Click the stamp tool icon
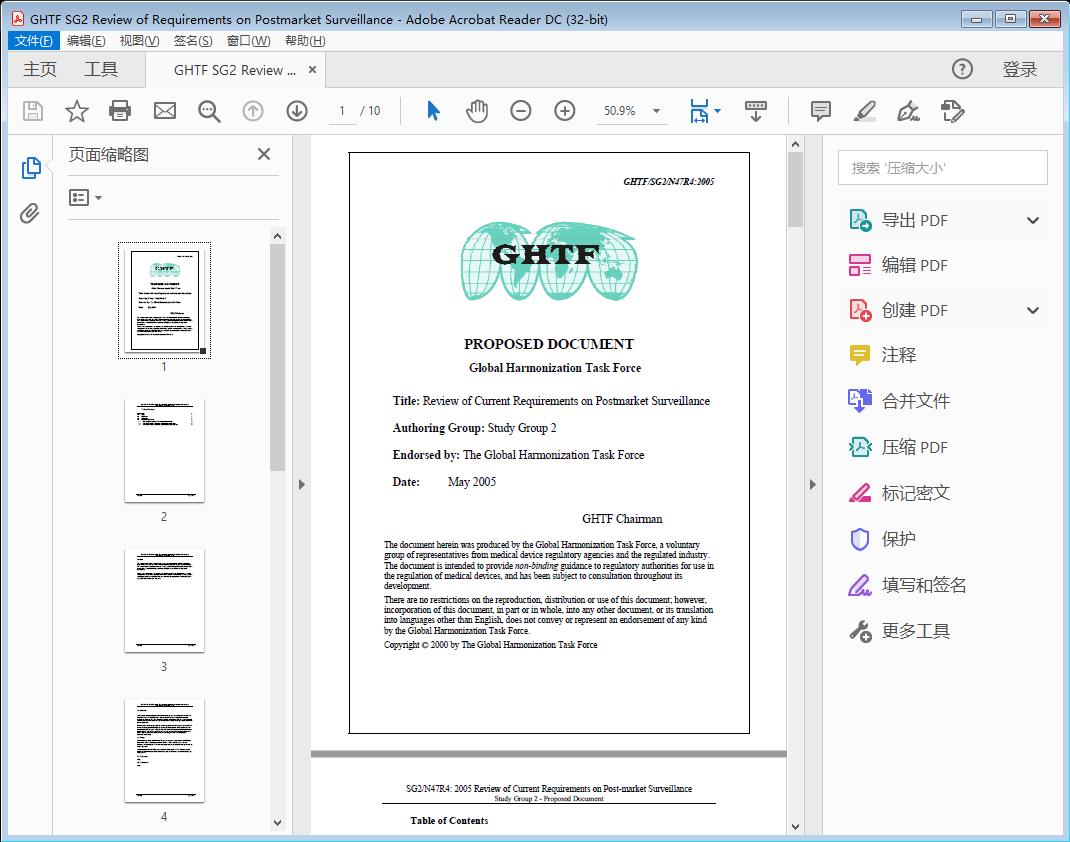The image size is (1070, 842). coord(952,111)
